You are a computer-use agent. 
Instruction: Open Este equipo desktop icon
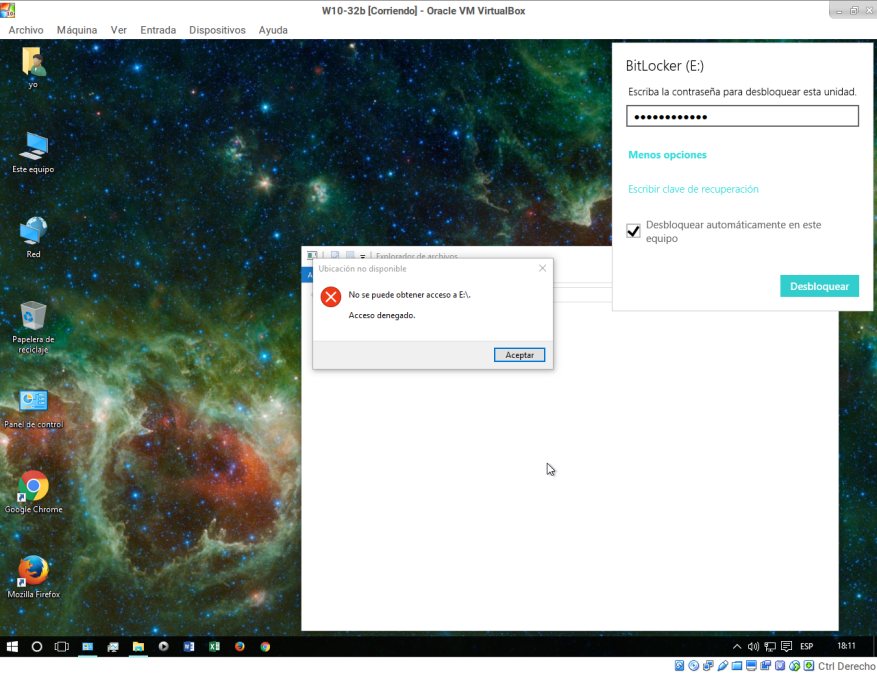[33, 147]
